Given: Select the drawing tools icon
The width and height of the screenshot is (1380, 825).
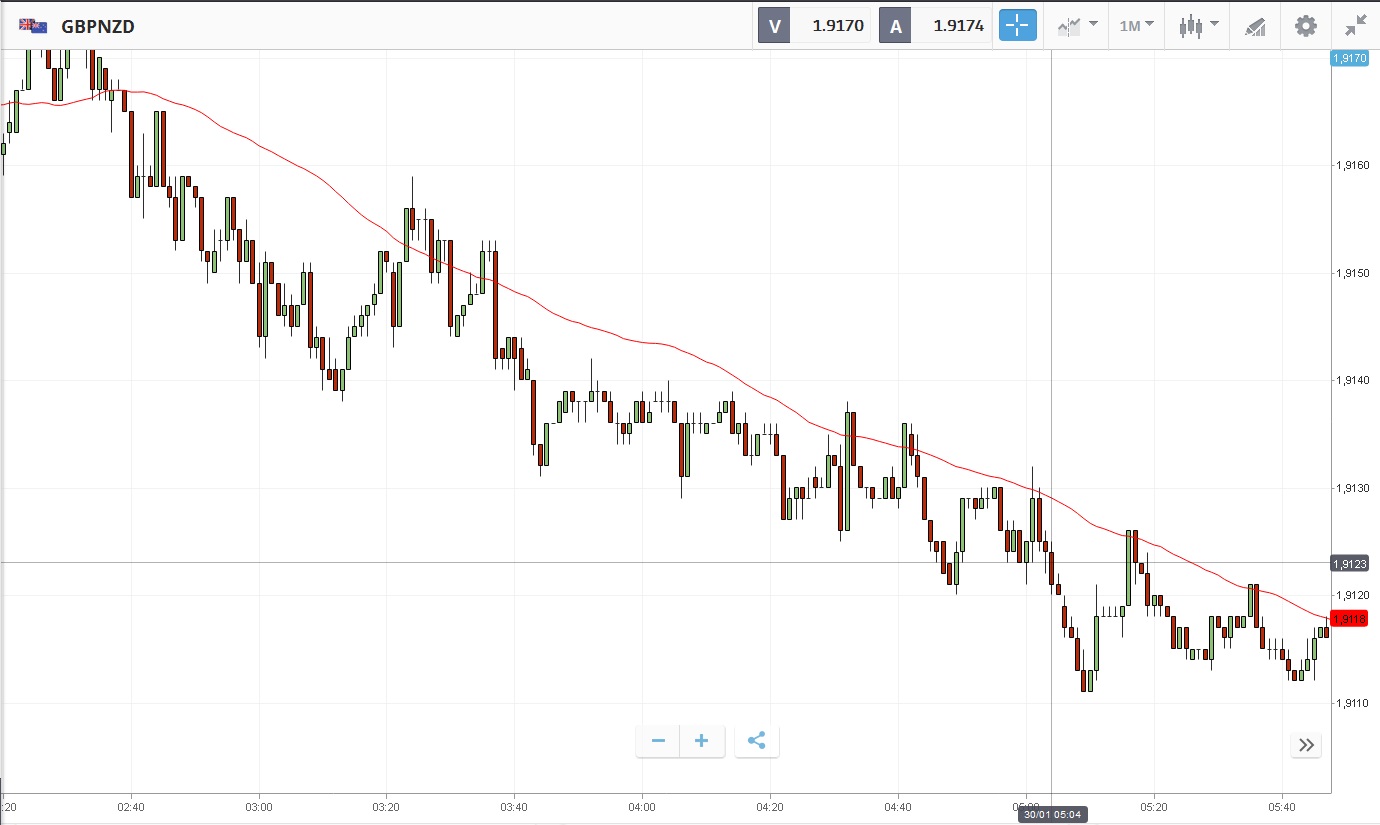Looking at the screenshot, I should (1255, 26).
